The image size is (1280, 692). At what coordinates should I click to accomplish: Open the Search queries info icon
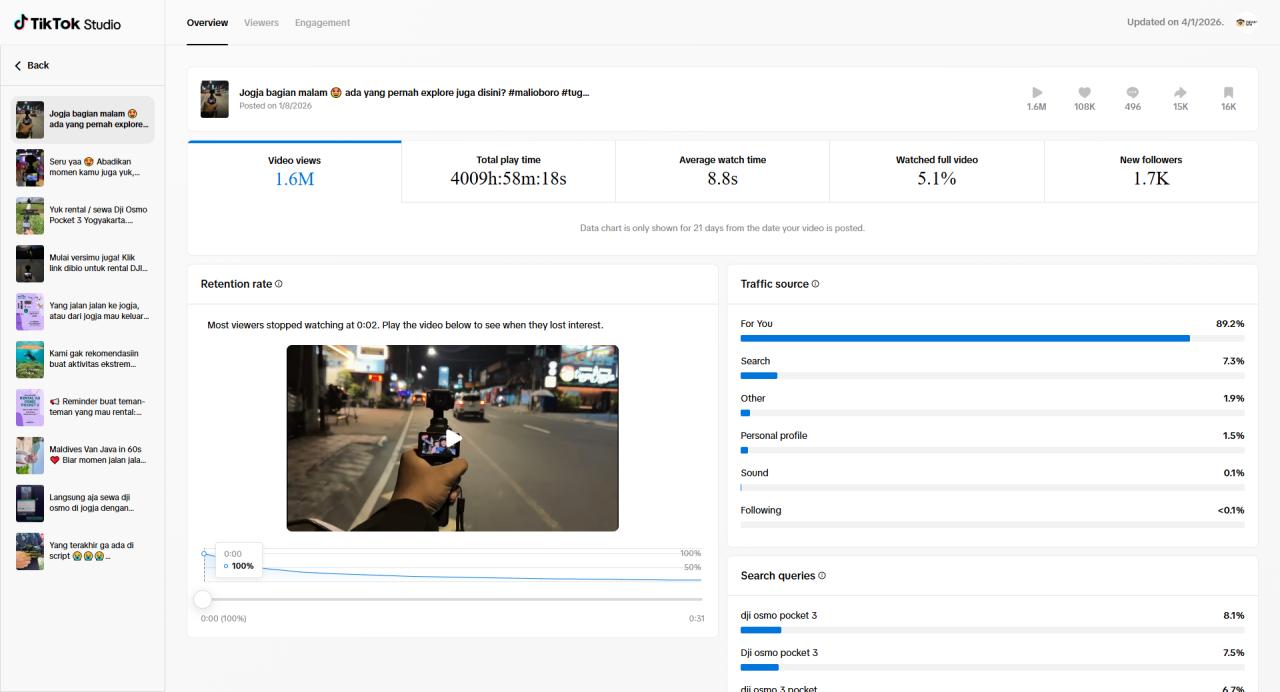click(x=822, y=575)
